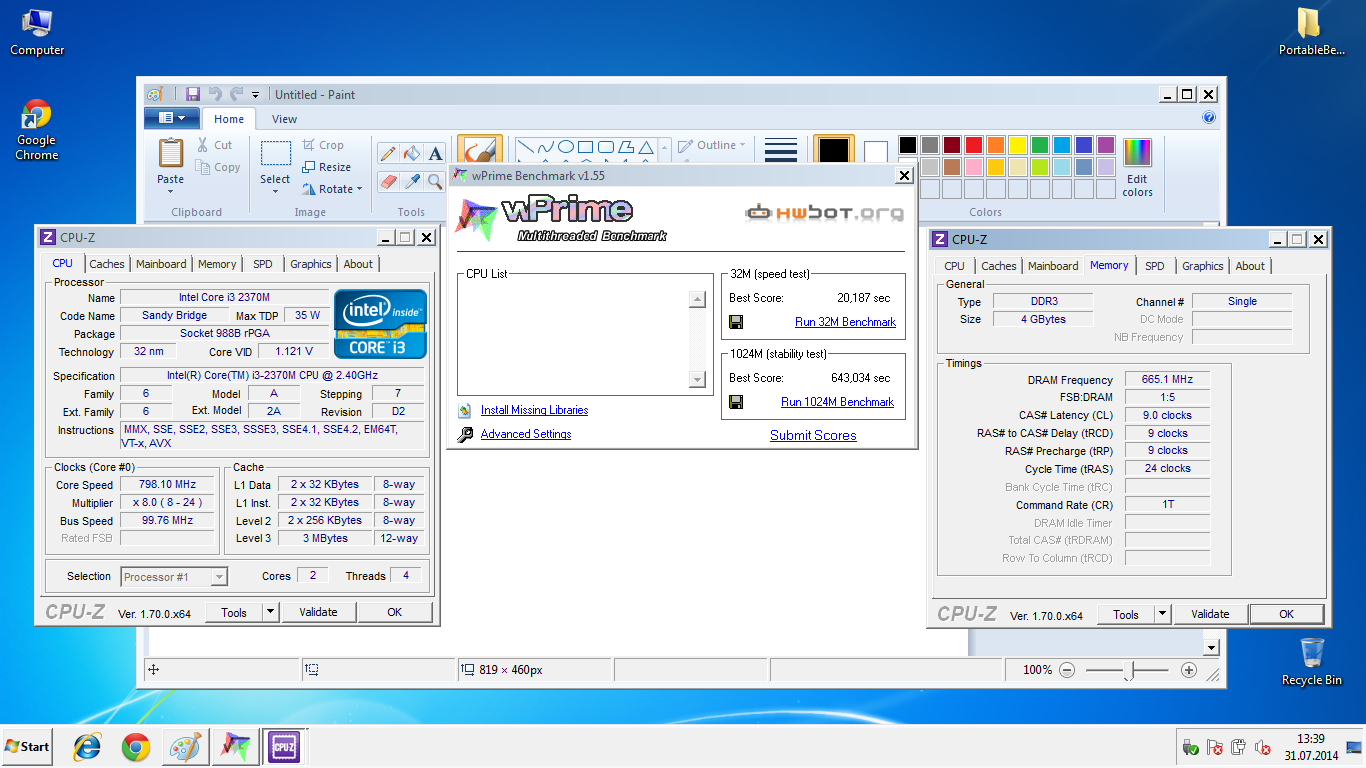Click the Run 1024M Benchmark link
The image size is (1366, 768).
pos(837,402)
